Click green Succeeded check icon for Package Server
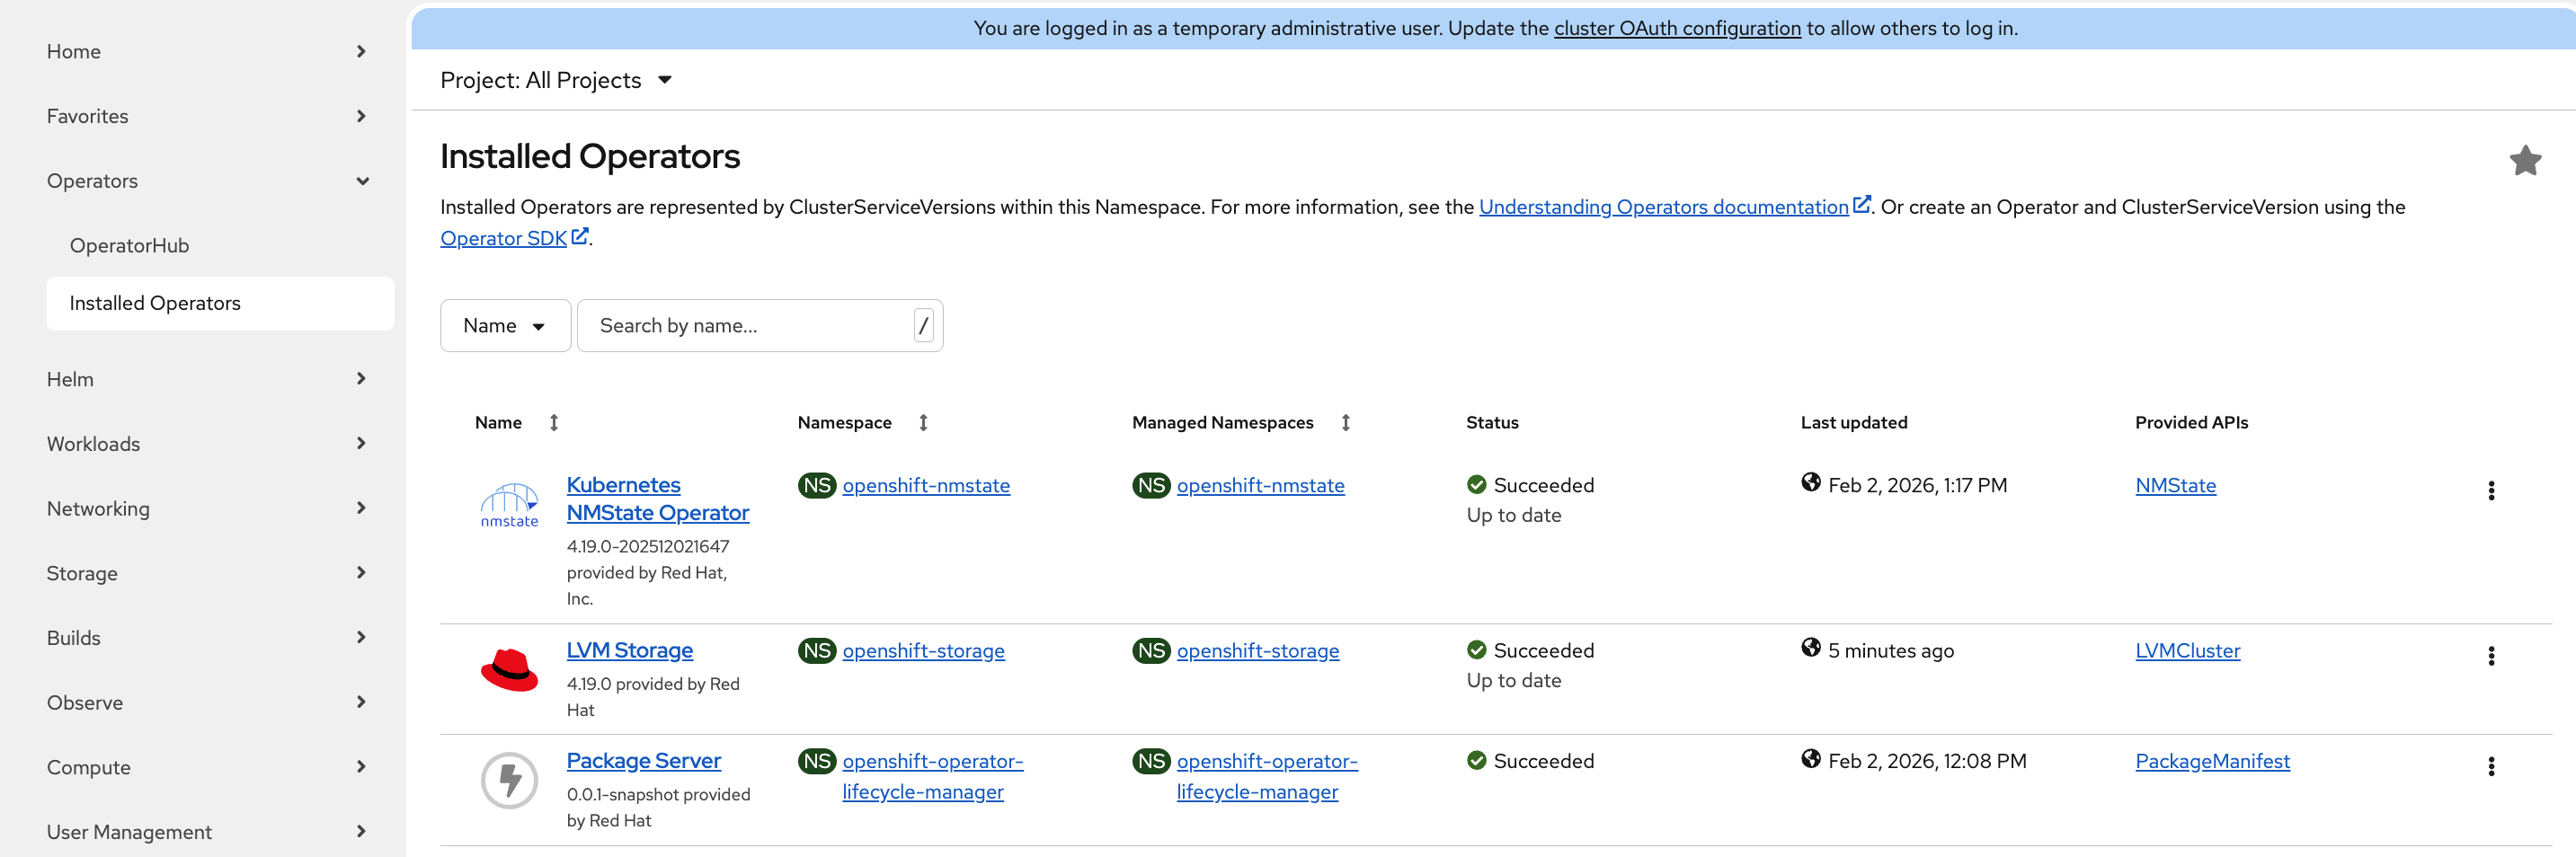This screenshot has height=857, width=2576. [1476, 761]
